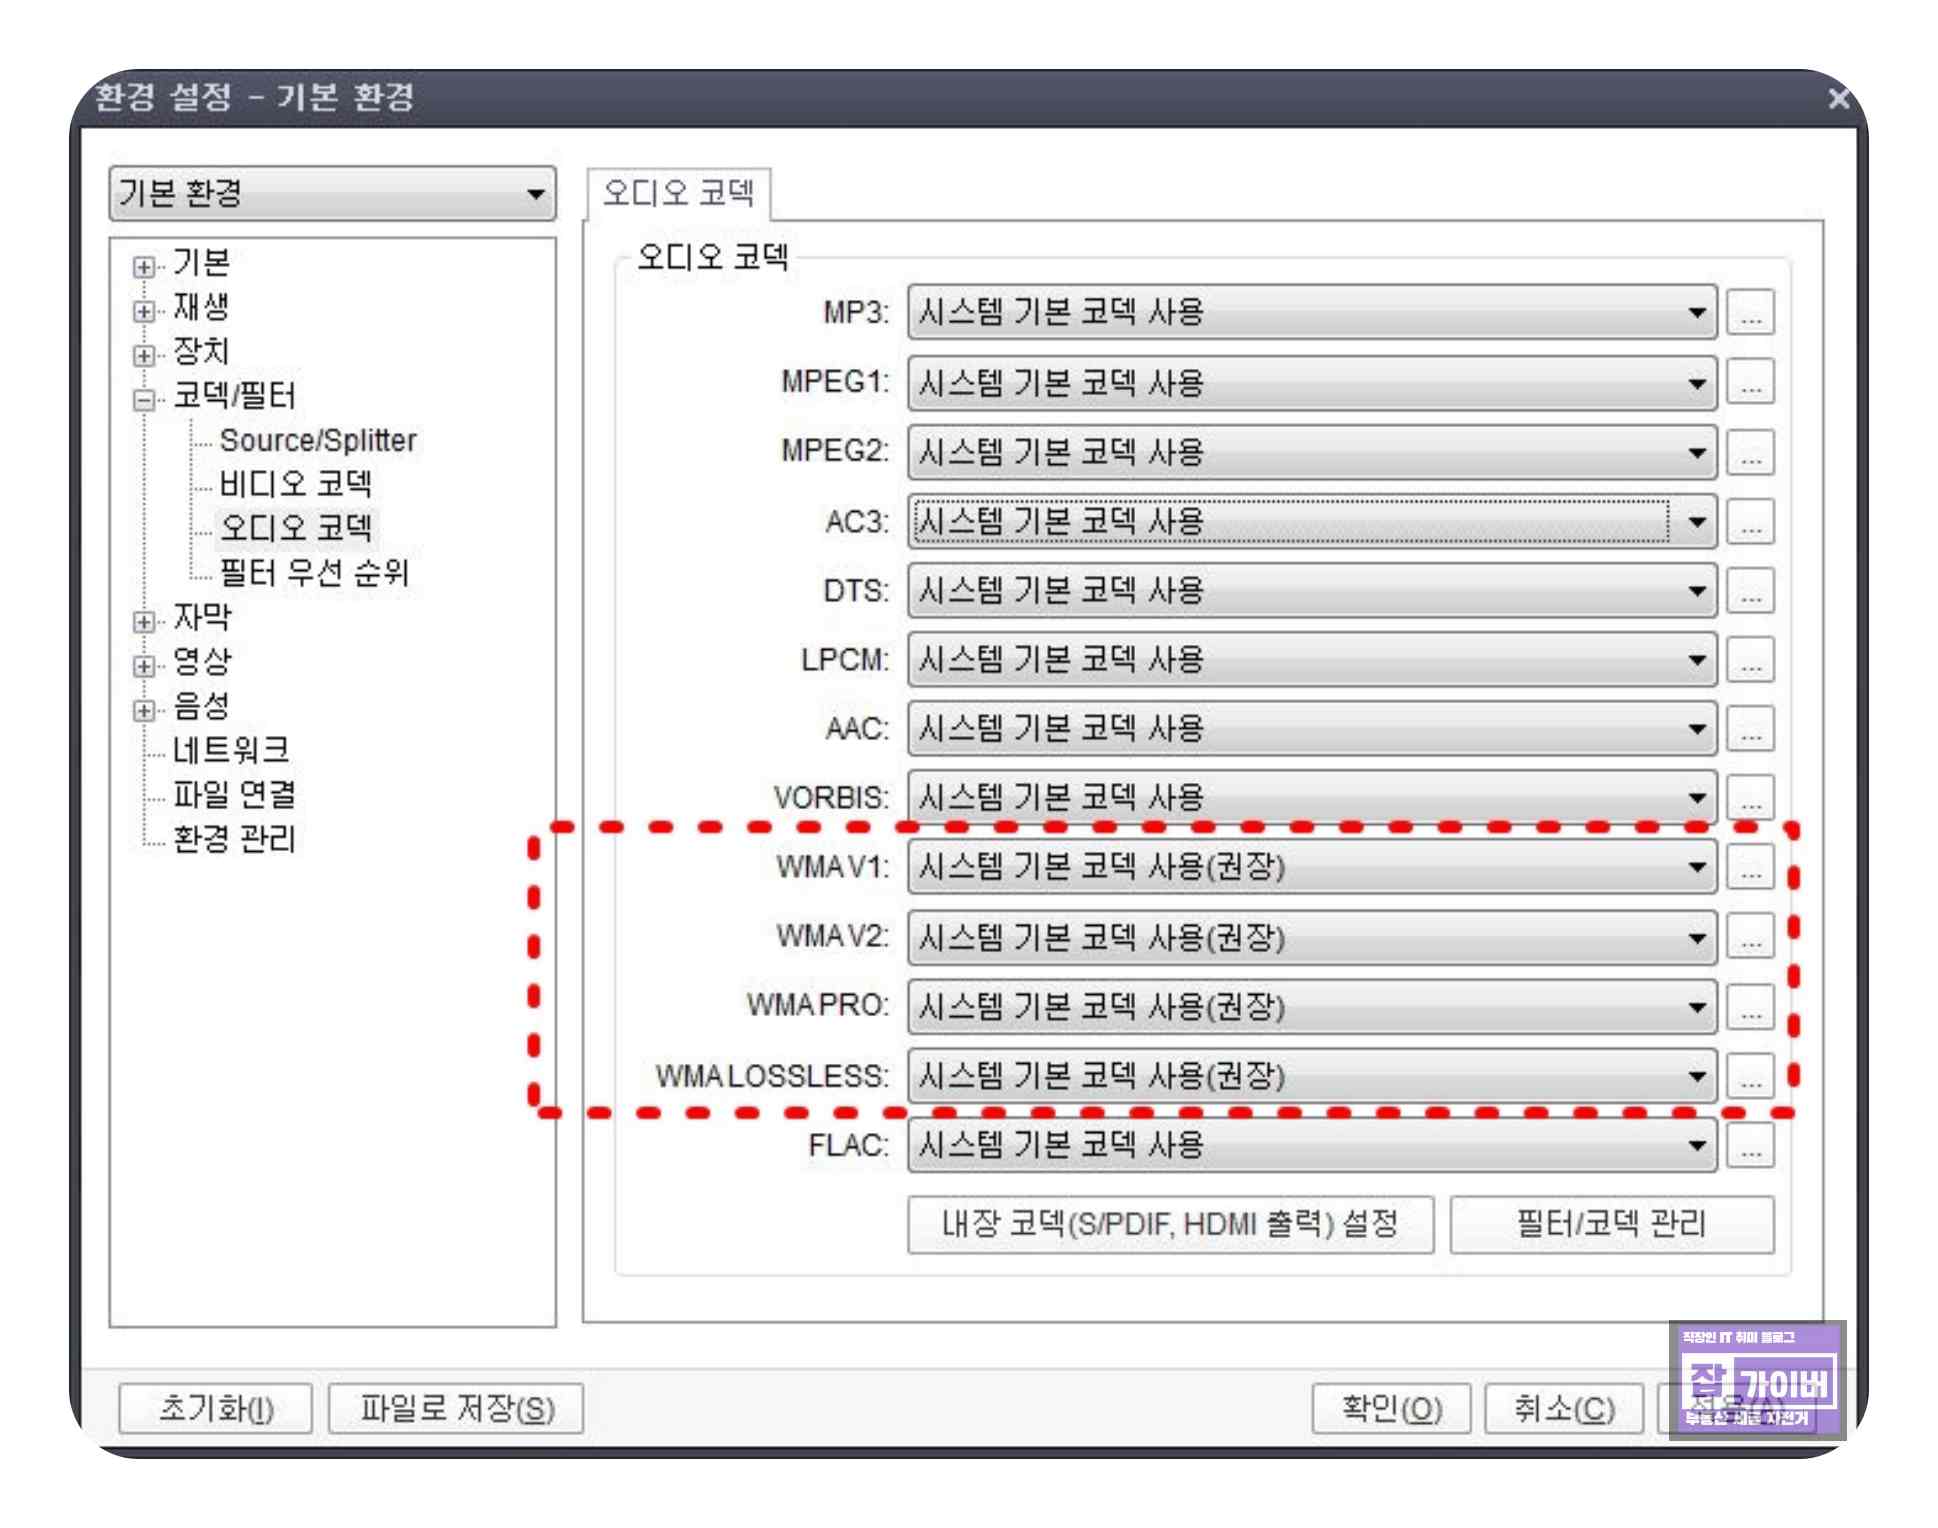Open the WMA LOSSLESS codec dropdown
Screen dimensions: 1938x1528
1311,1076
